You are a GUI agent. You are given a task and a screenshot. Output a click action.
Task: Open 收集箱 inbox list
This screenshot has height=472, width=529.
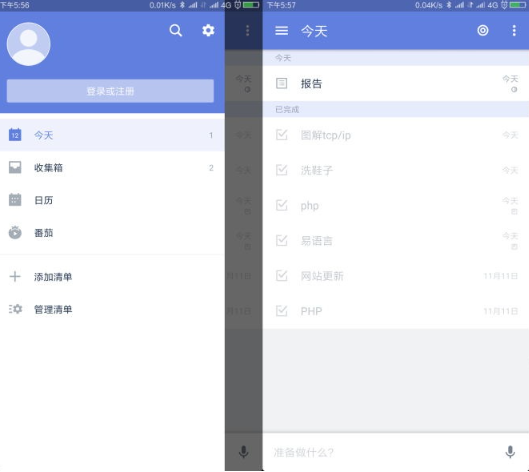coord(112,168)
